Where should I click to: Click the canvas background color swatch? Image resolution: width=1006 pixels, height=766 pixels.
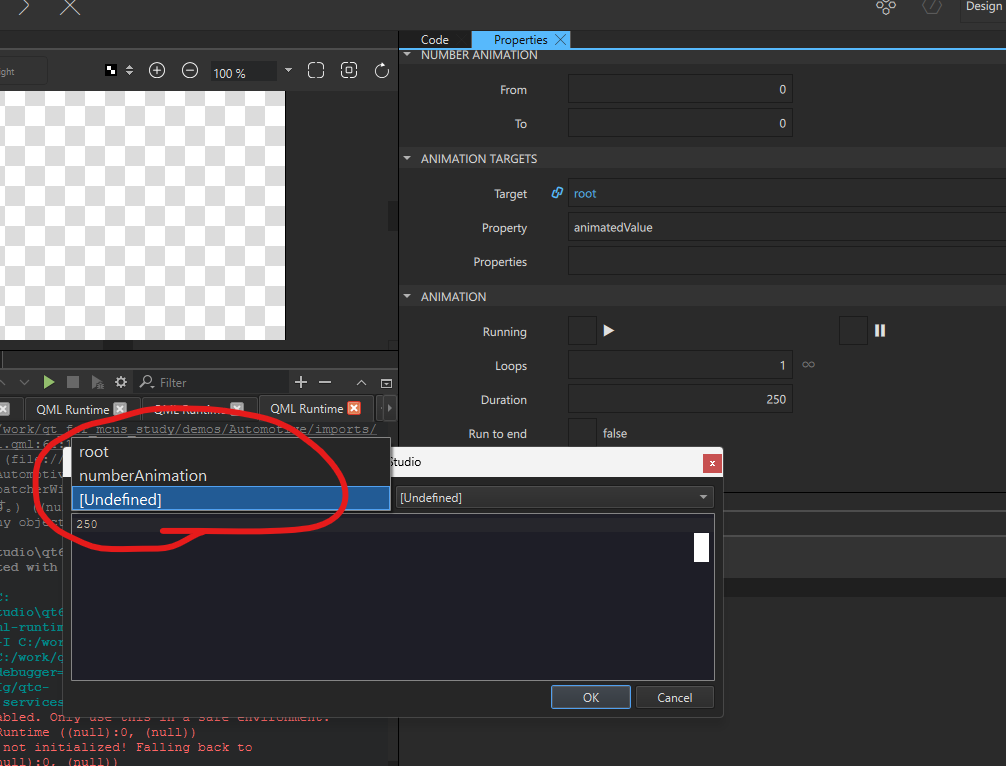click(111, 71)
